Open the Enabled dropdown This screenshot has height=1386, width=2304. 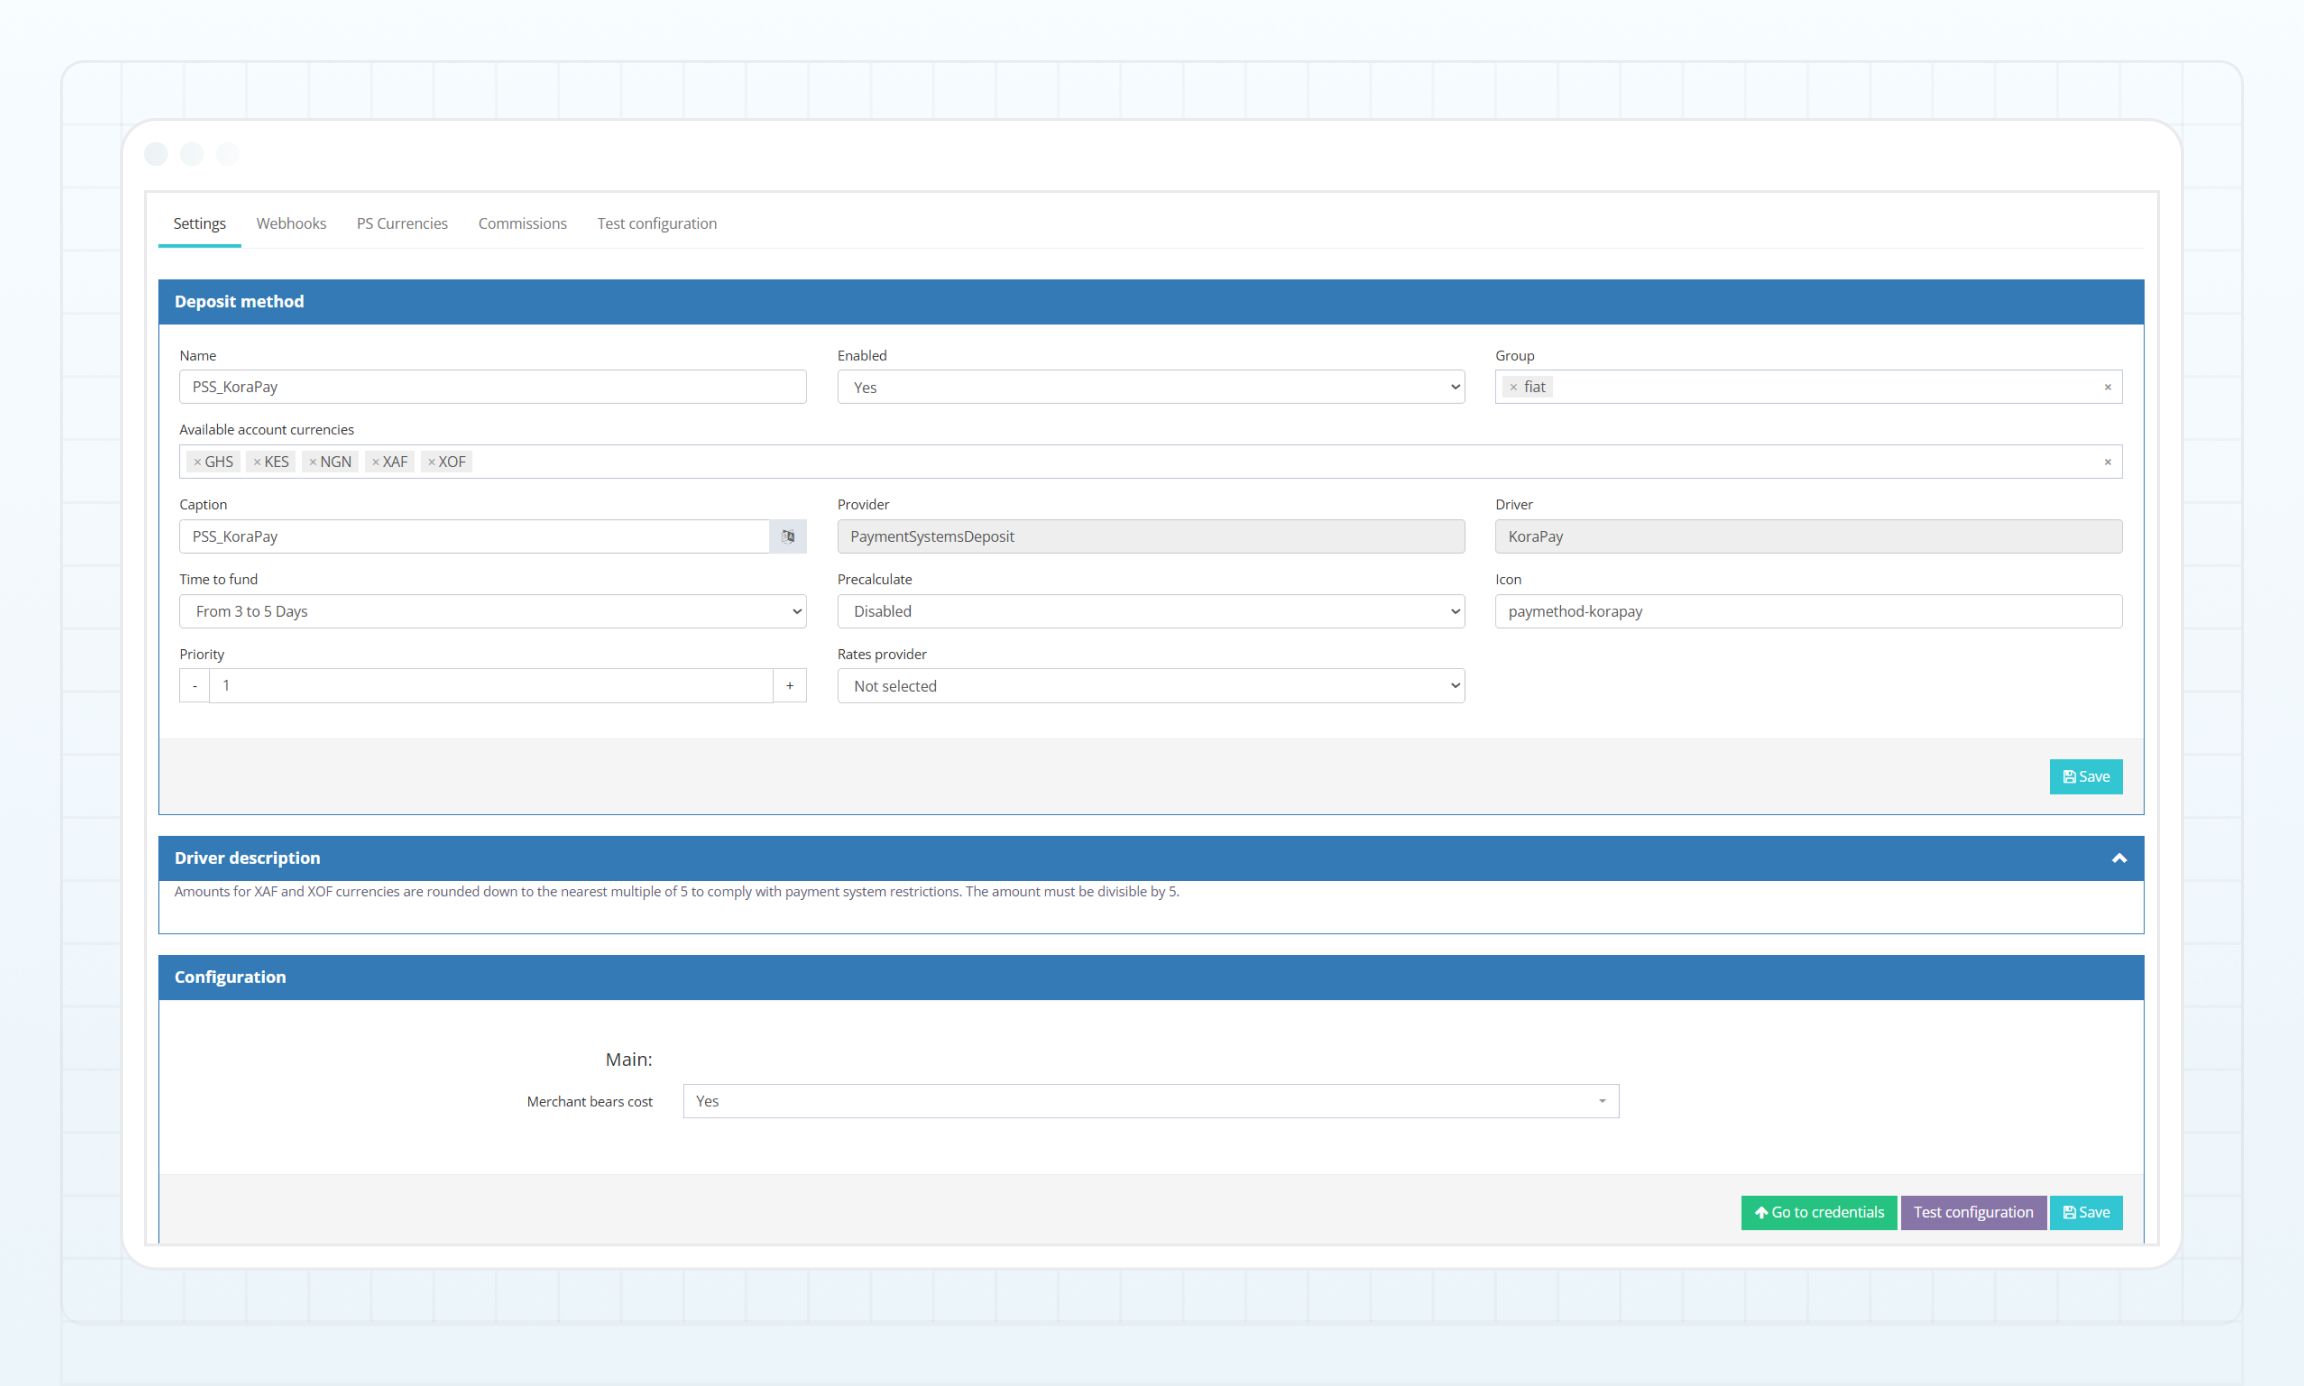tap(1151, 387)
